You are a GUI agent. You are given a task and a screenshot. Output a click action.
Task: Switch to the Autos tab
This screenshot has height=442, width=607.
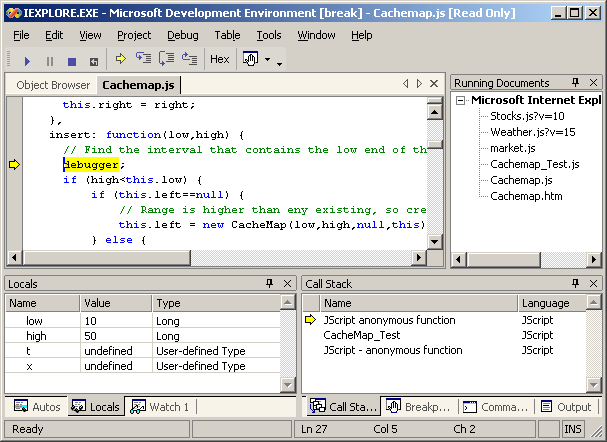37,407
